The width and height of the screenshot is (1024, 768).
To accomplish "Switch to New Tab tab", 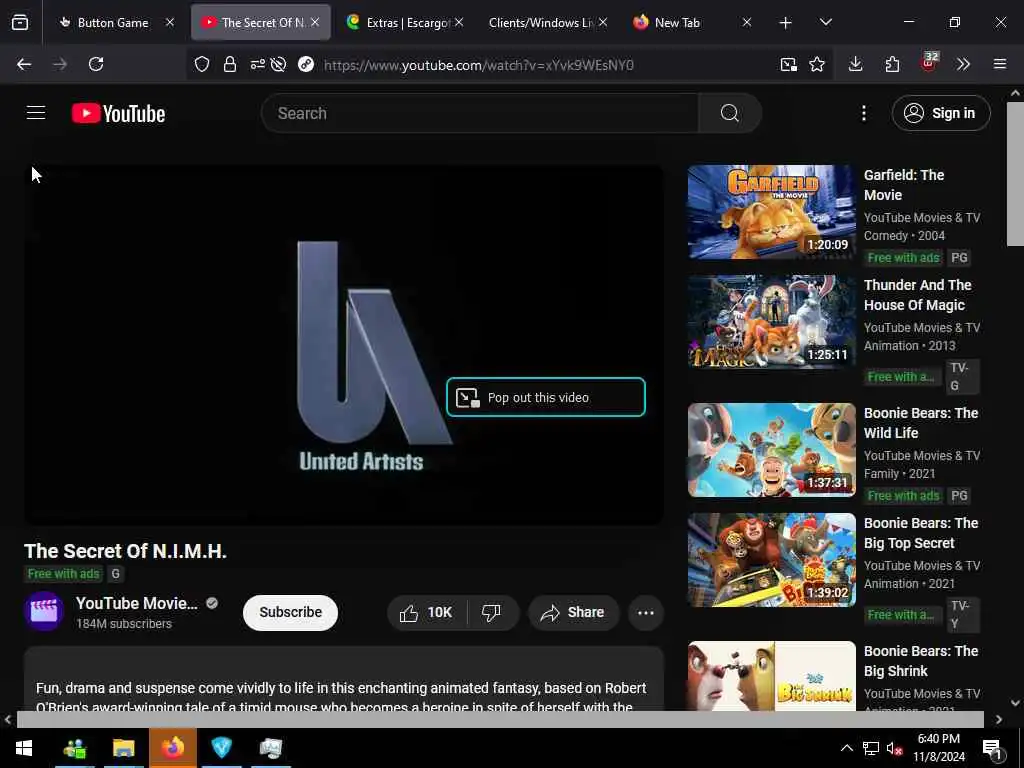I will [679, 23].
